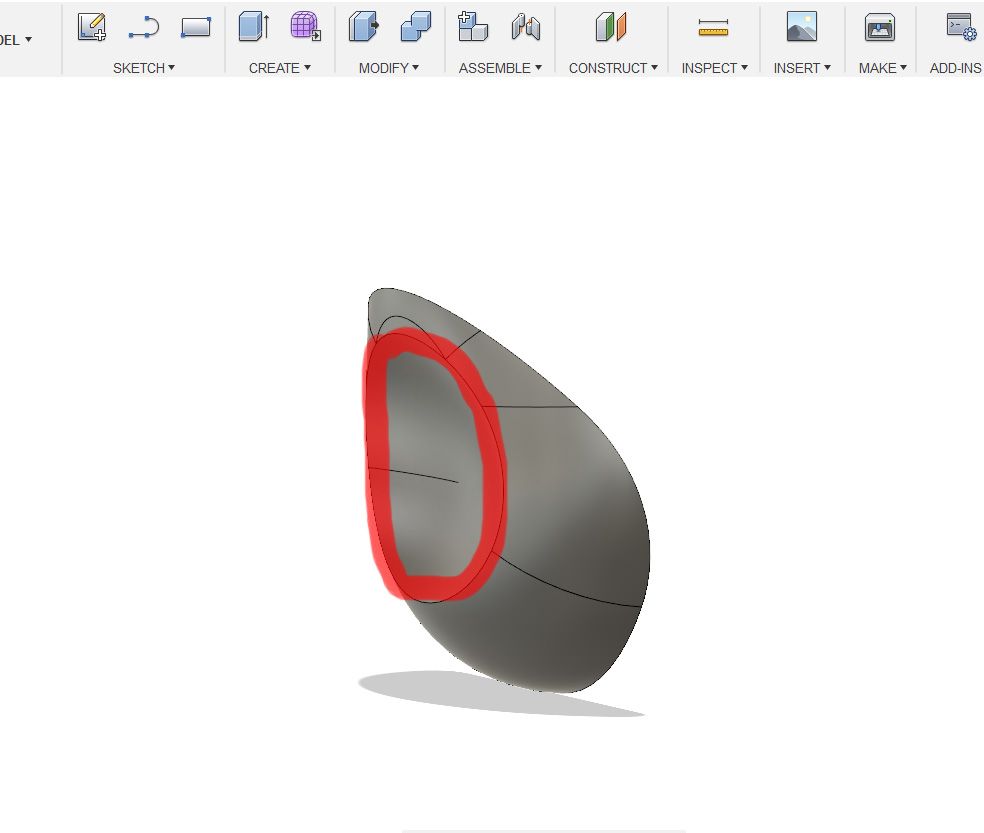Screen dimensions: 984x833
Task: Open the MODEL workspace switcher dropdown
Action: point(16,40)
